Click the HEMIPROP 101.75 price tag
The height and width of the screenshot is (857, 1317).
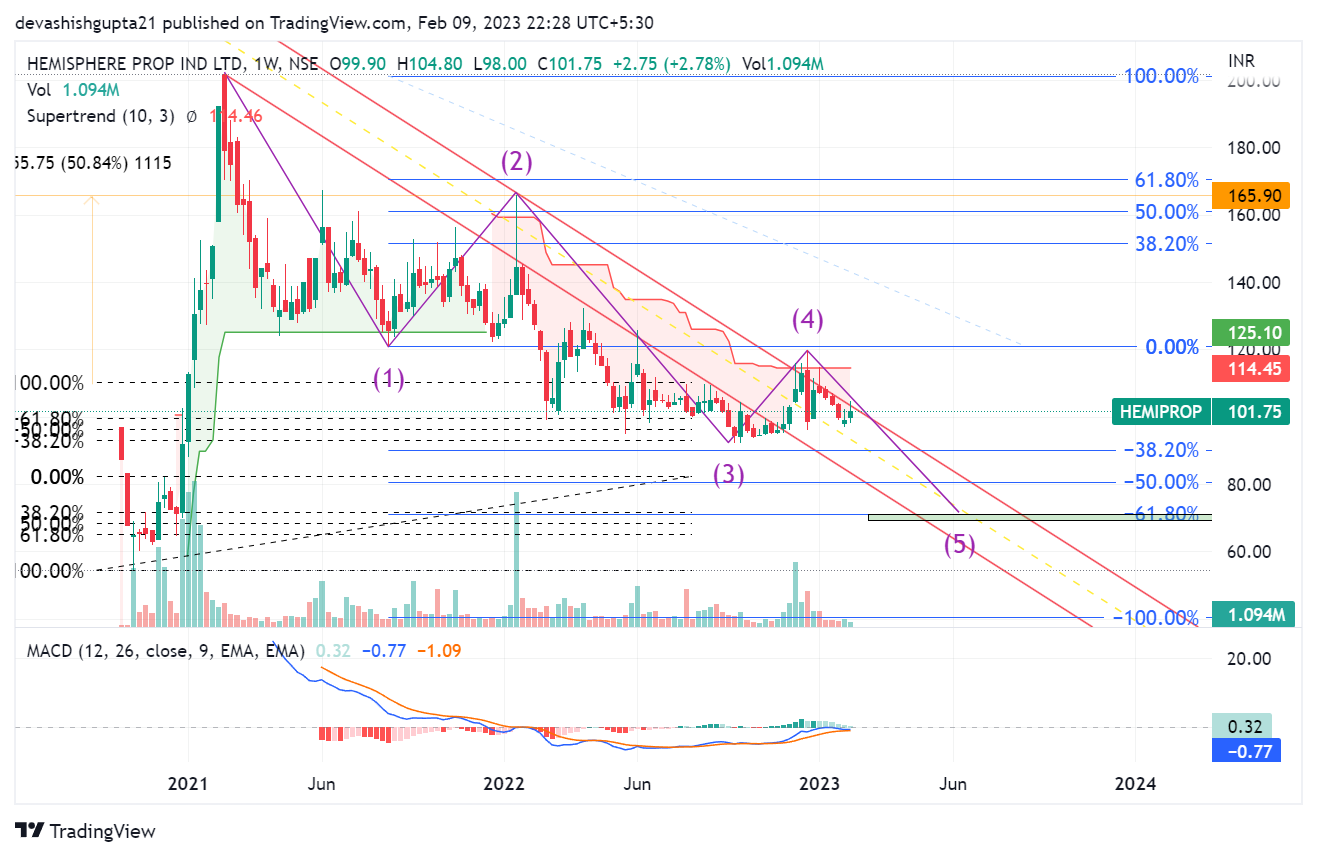[1200, 411]
